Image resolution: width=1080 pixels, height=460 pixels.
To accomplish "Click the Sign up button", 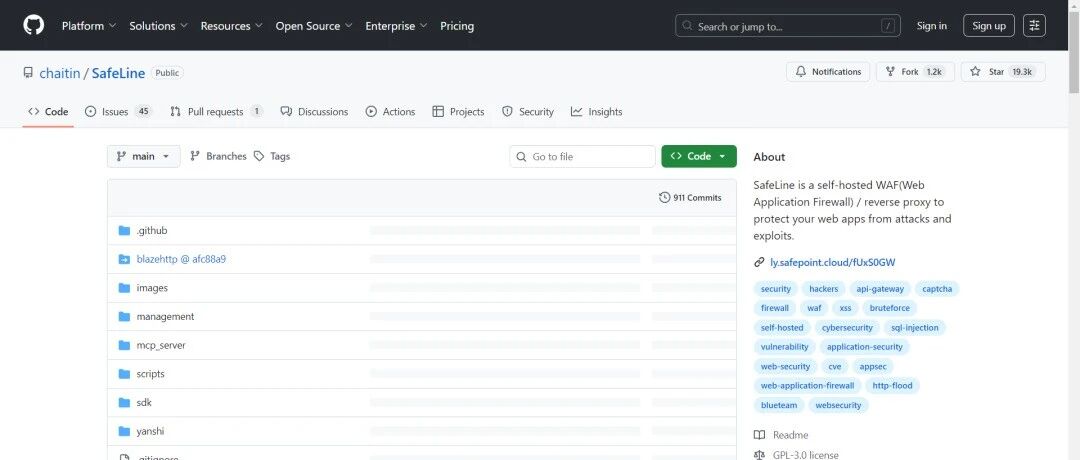I will tap(988, 26).
